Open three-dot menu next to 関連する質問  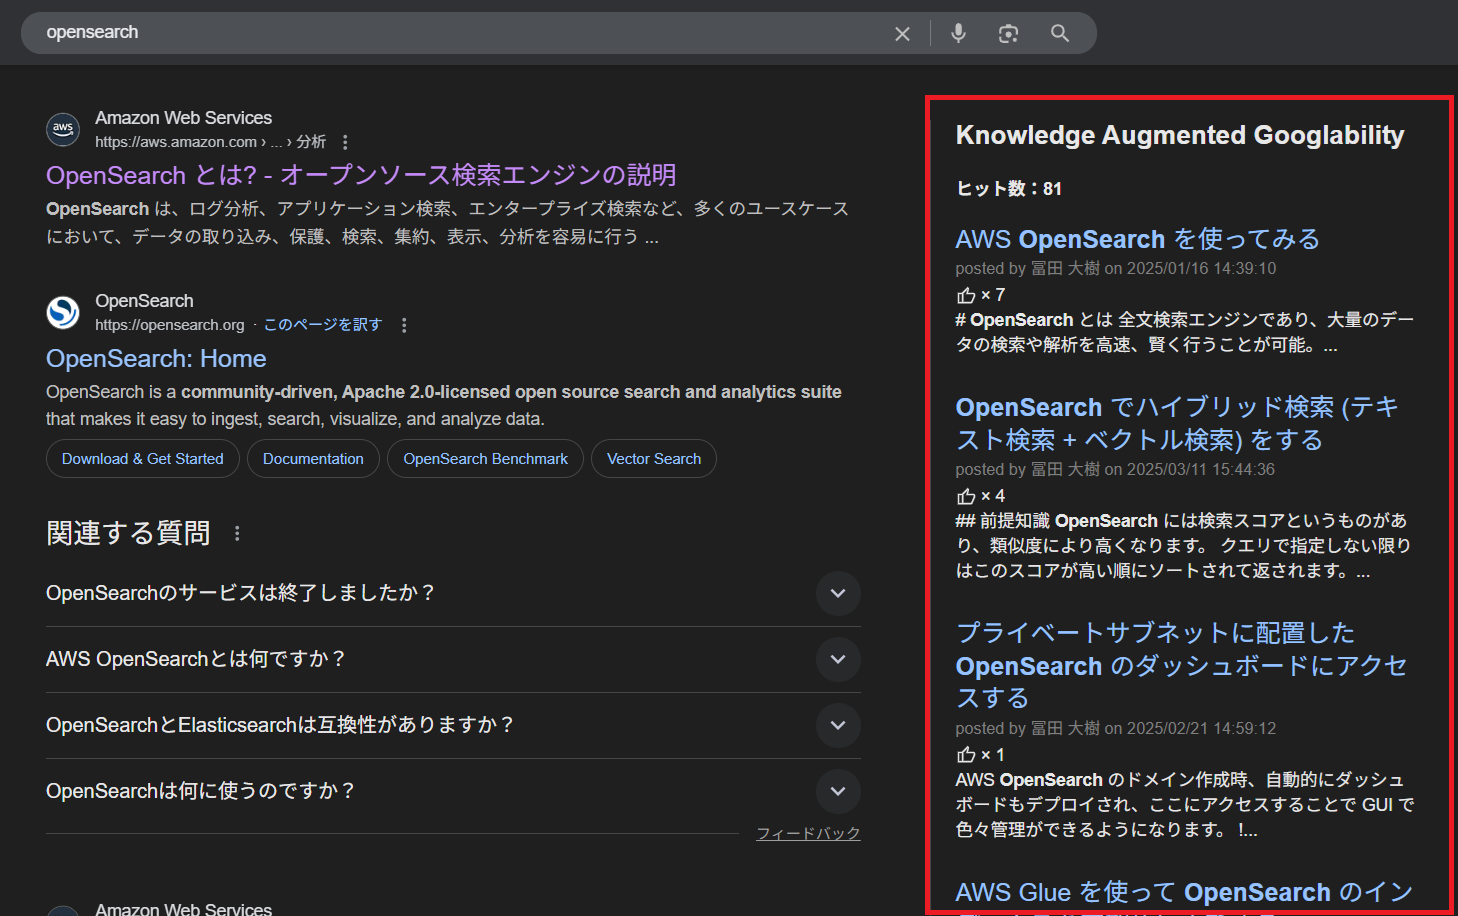pyautogui.click(x=237, y=533)
